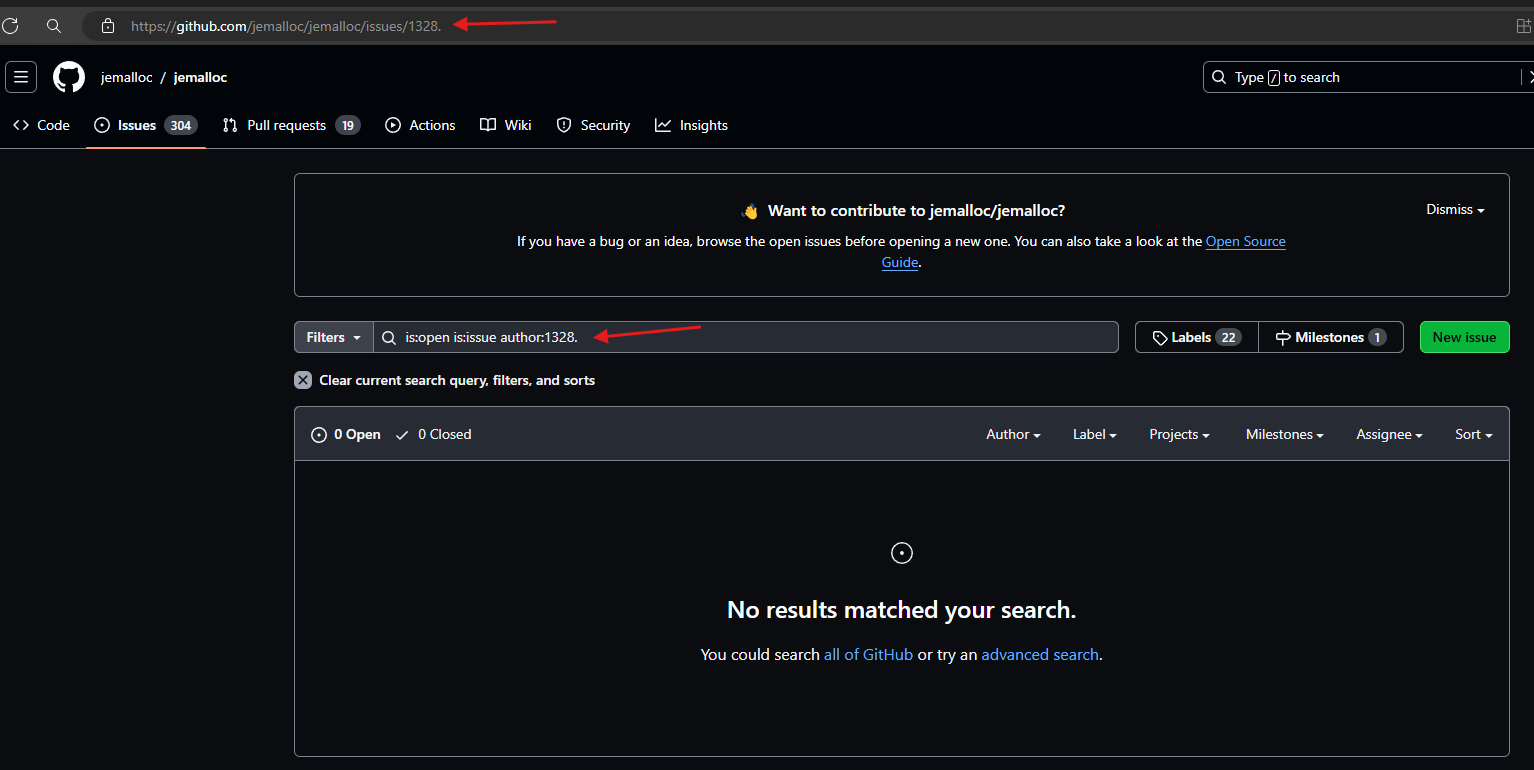Open Milestones using the milestone icon
This screenshot has width=1534, height=770.
(1283, 337)
